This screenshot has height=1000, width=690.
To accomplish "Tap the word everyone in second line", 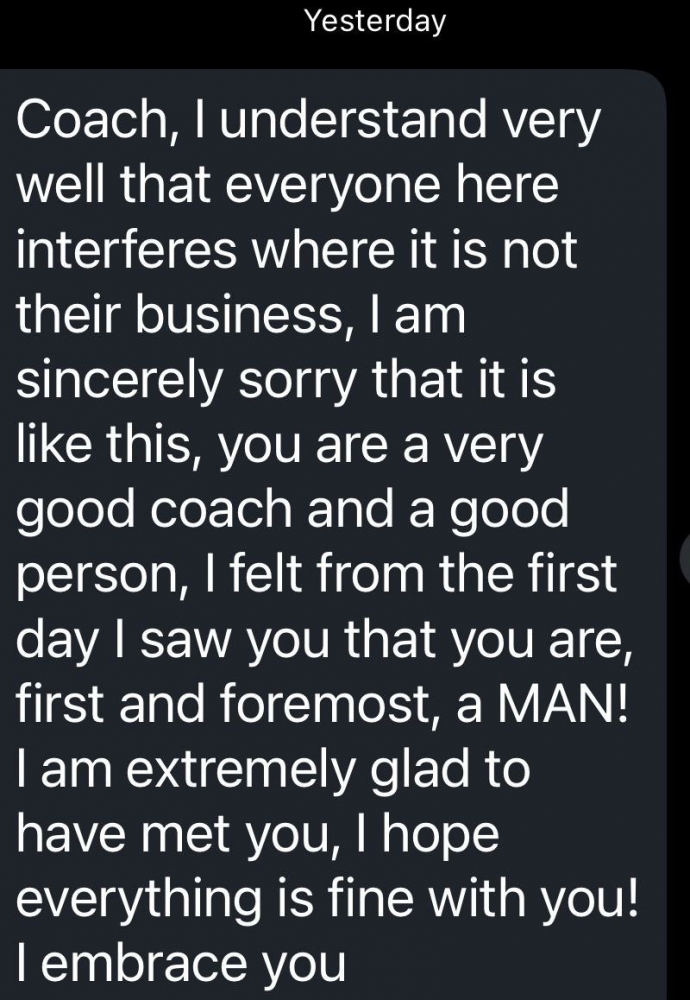I will [332, 186].
